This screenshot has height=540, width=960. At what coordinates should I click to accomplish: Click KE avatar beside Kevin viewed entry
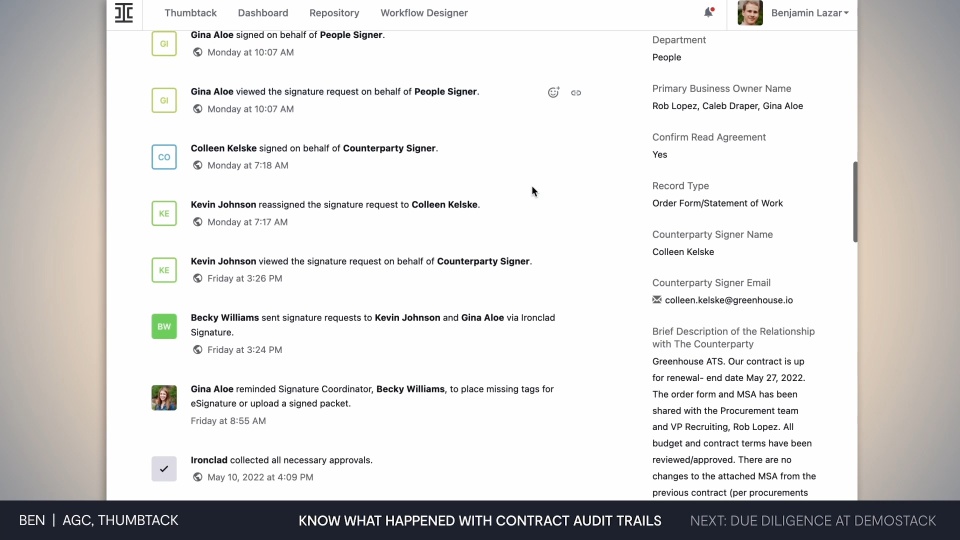(164, 270)
